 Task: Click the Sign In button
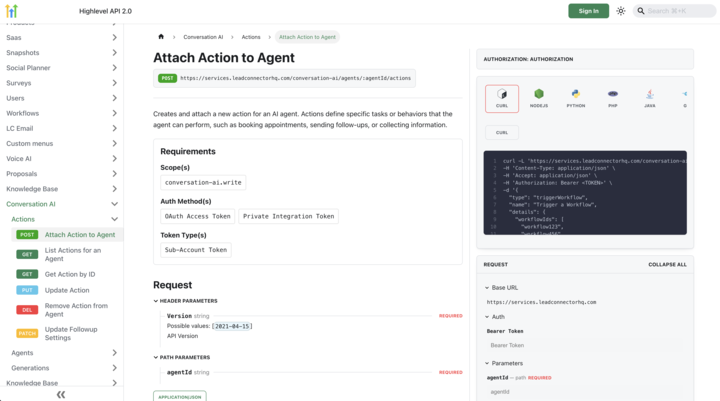tap(588, 11)
